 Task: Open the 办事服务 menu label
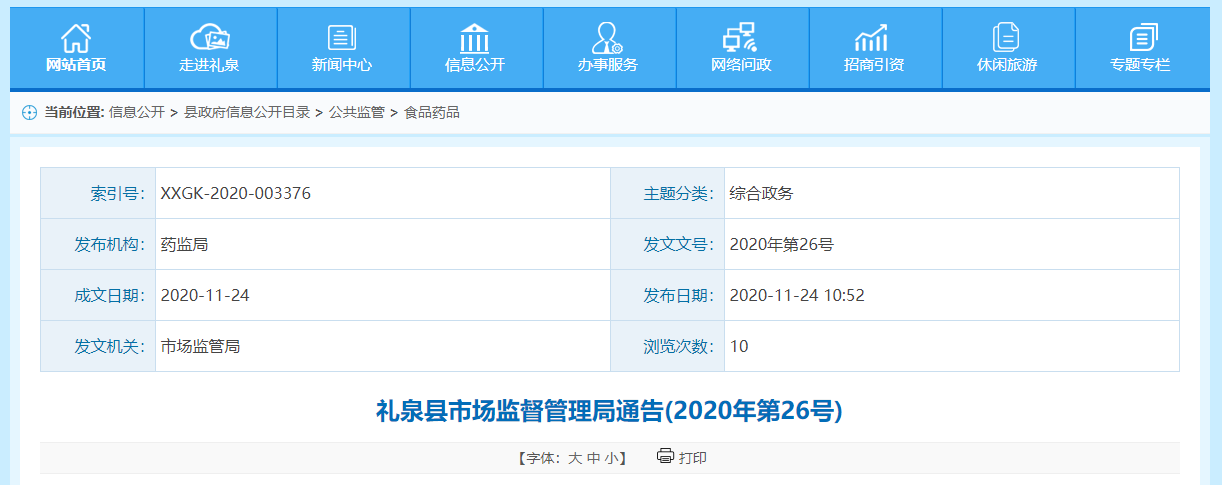click(607, 65)
